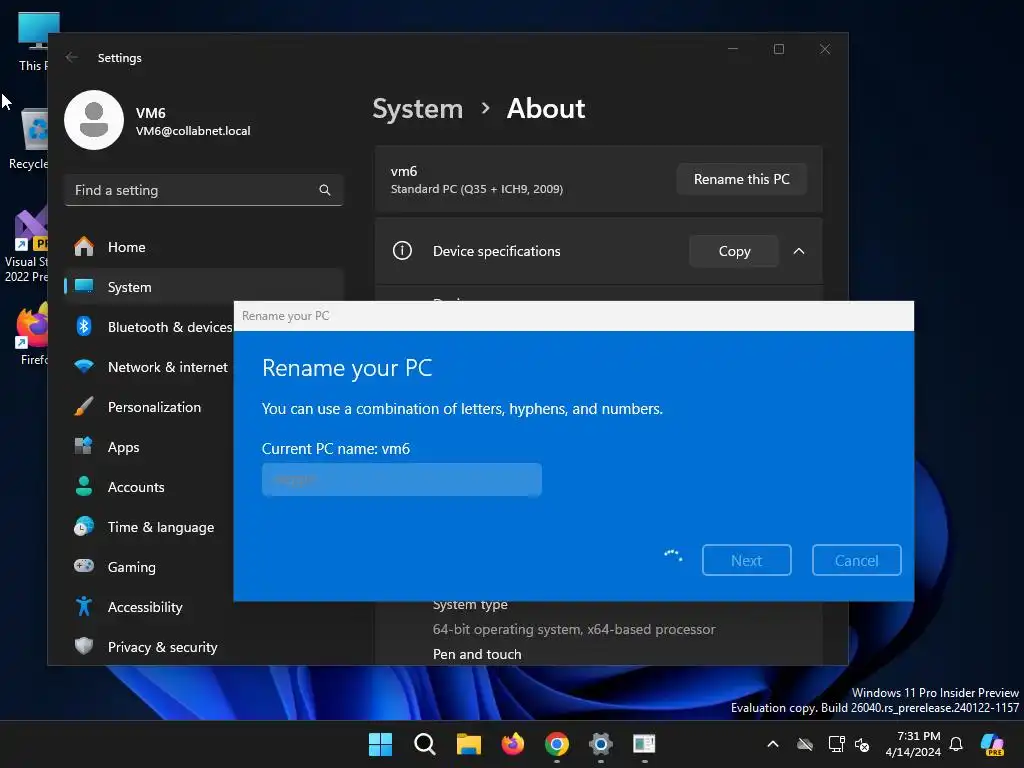Viewport: 1024px width, 768px height.
Task: Click the 64-bit operating system text
Action: click(x=574, y=629)
